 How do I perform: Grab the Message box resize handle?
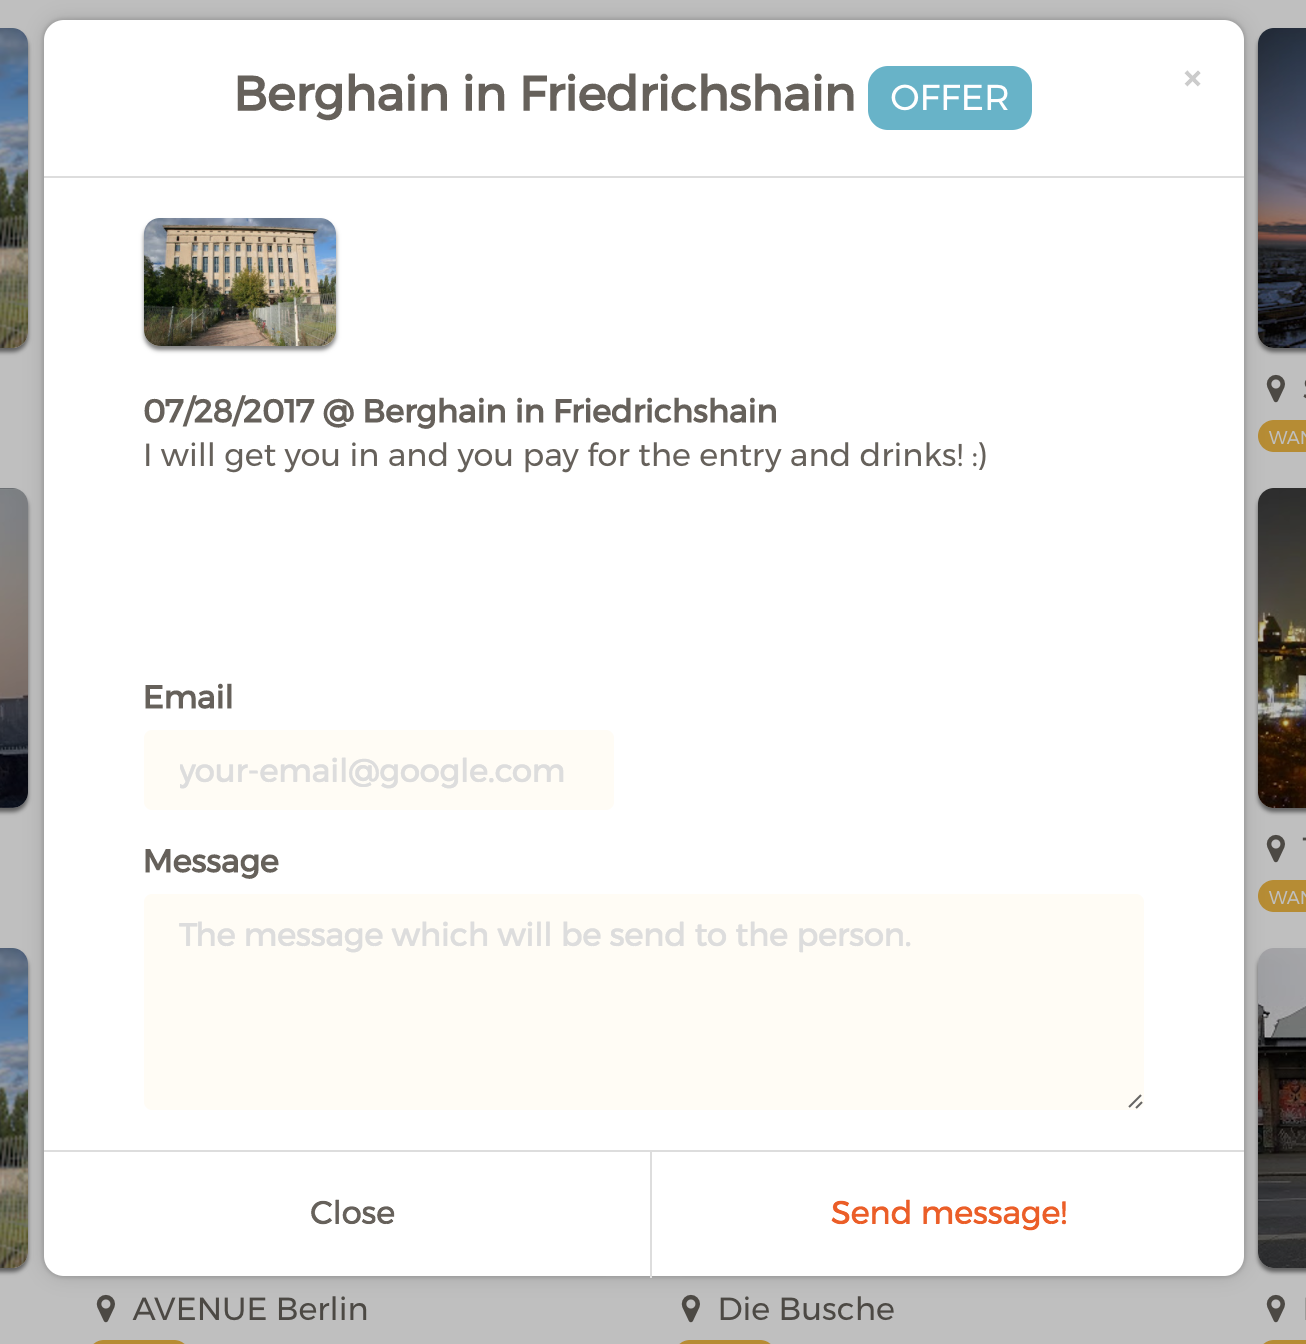coord(1135,1102)
